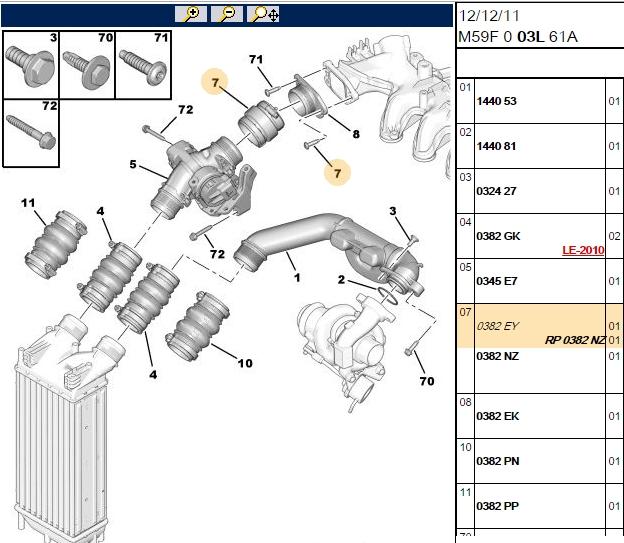
Task: Click diagram callout number 11
Action: tap(28, 203)
